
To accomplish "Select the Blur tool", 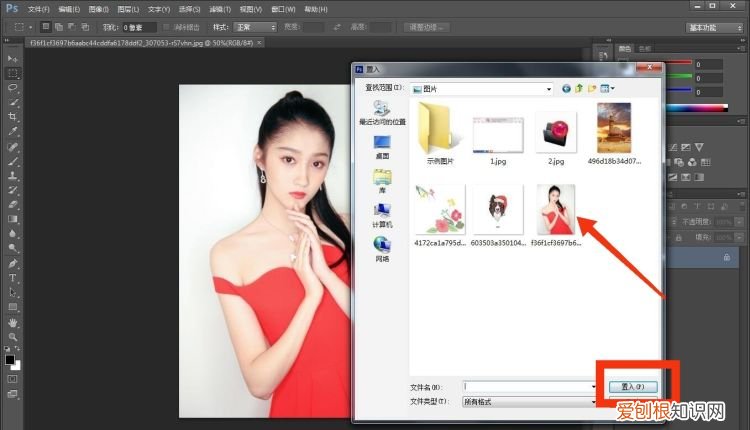I will click(x=12, y=233).
